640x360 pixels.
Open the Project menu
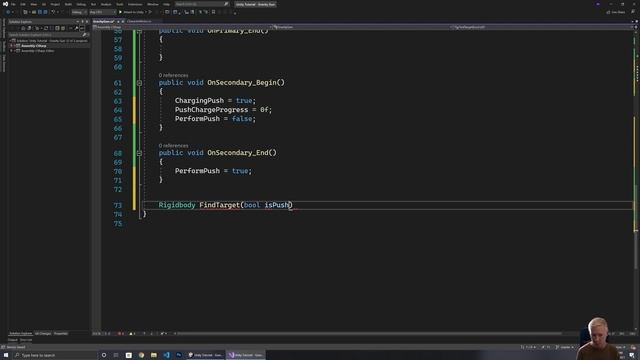tap(55, 4)
